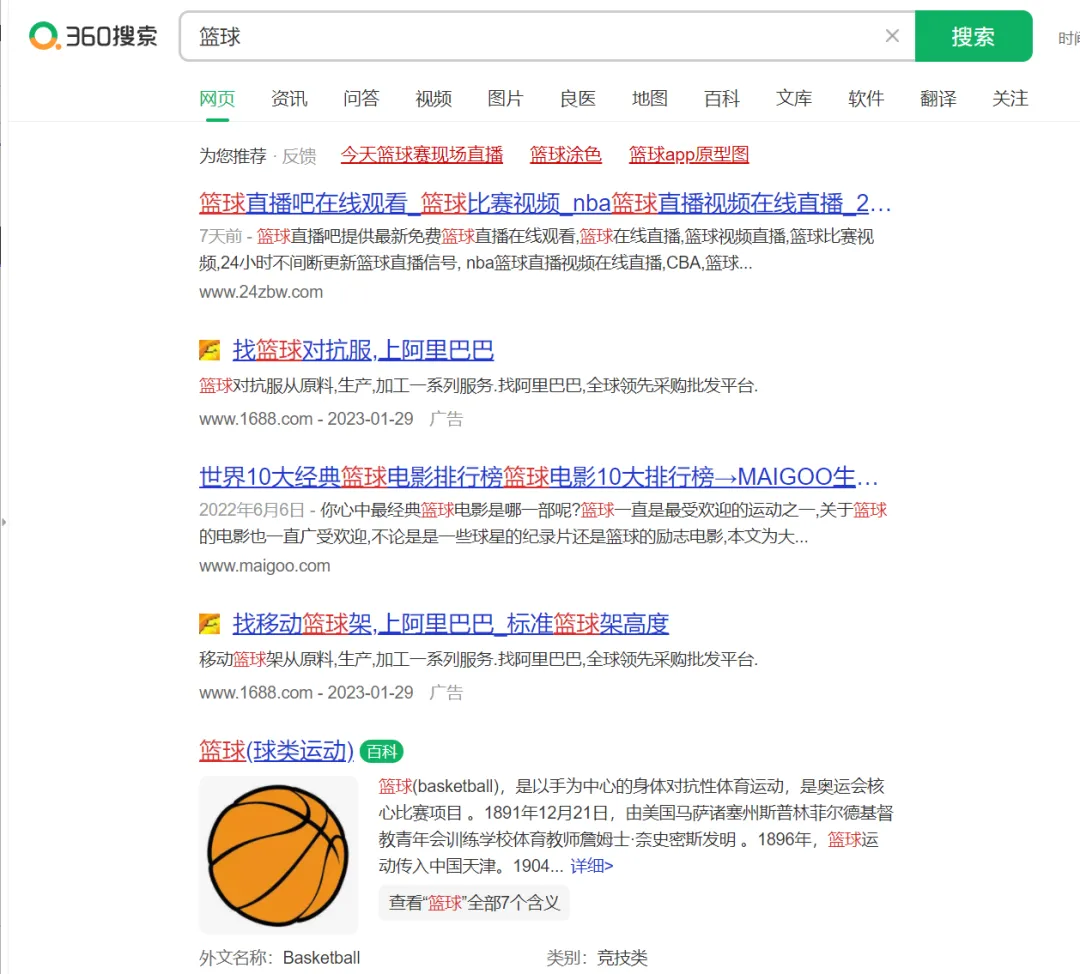Click 查看“篮球”全部7个含义 button
This screenshot has height=974, width=1080.
[474, 902]
